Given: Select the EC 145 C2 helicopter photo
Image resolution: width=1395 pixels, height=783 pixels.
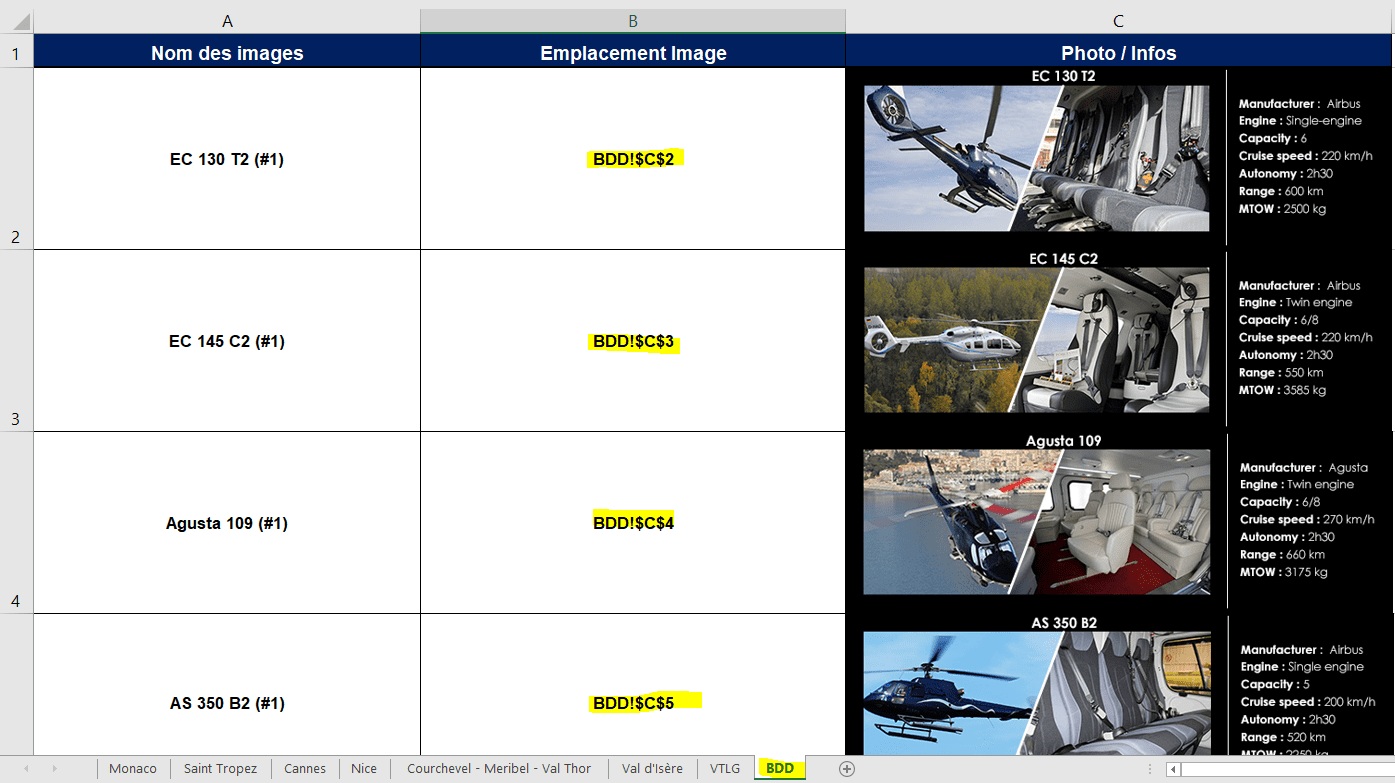Looking at the screenshot, I should tap(1037, 340).
